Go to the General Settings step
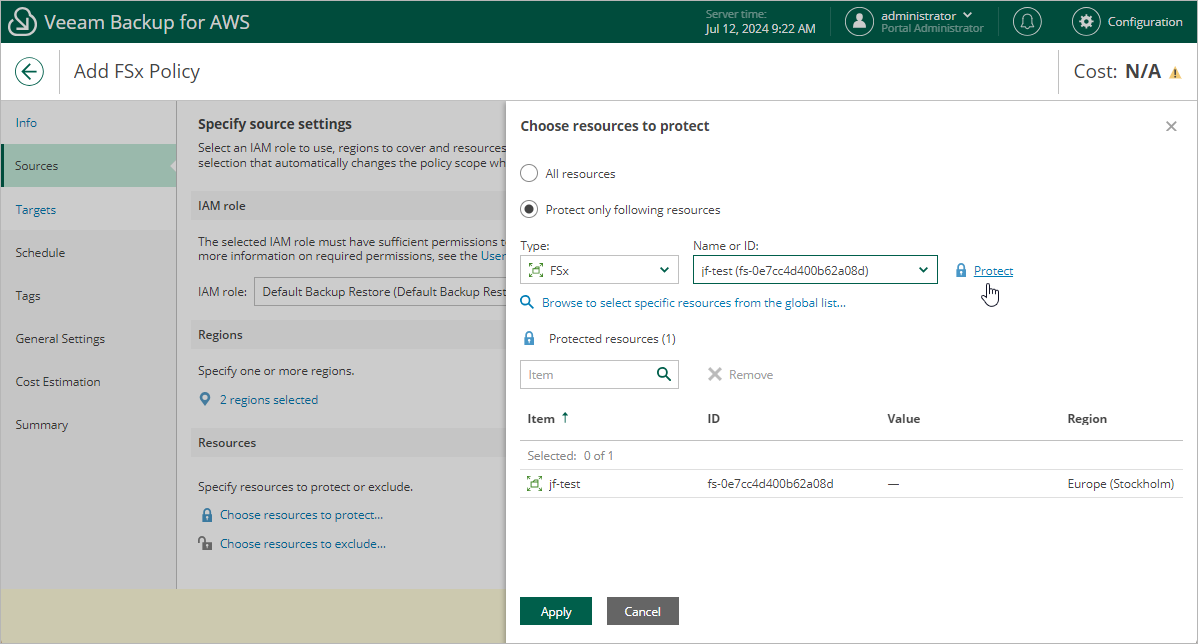Image resolution: width=1198 pixels, height=644 pixels. [60, 338]
